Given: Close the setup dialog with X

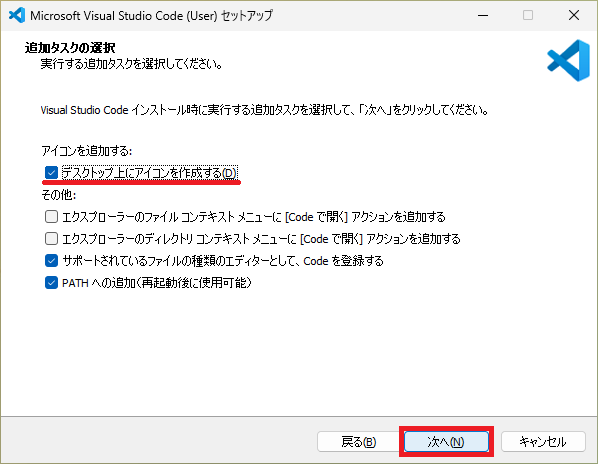Looking at the screenshot, I should [x=574, y=15].
